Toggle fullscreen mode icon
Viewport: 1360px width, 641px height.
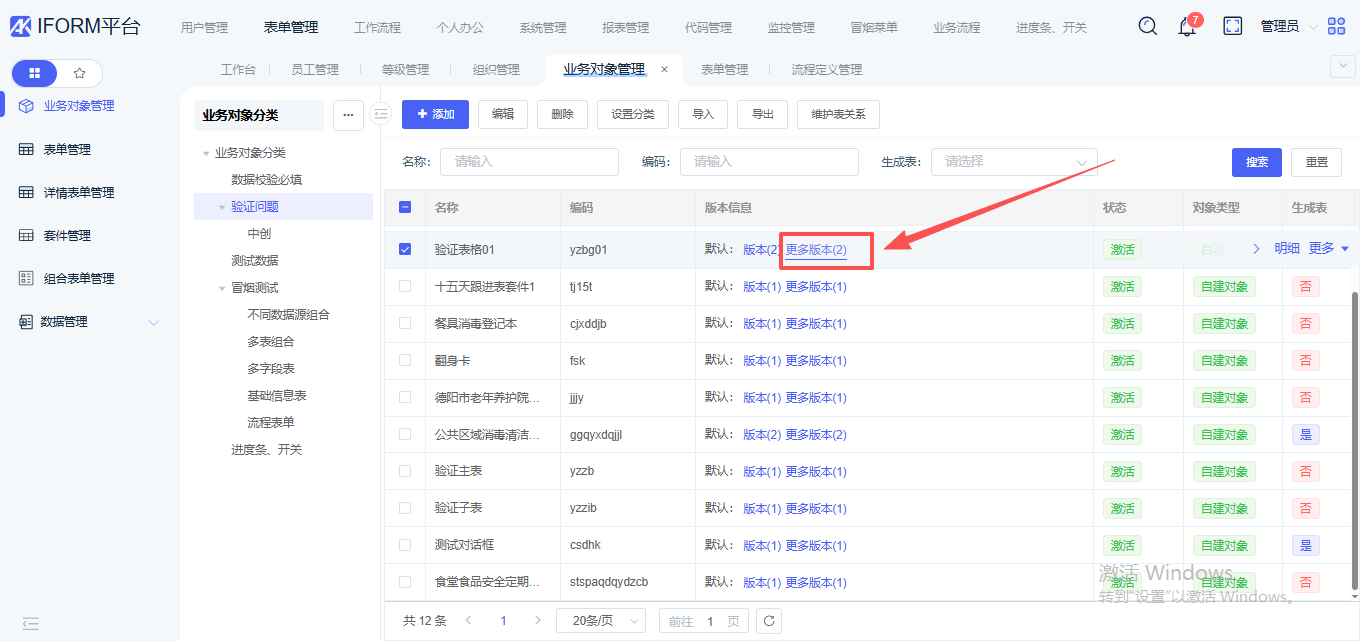click(1233, 26)
